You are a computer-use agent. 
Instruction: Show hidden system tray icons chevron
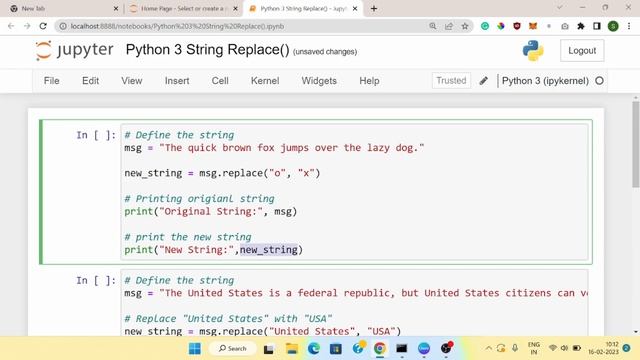tap(488, 348)
